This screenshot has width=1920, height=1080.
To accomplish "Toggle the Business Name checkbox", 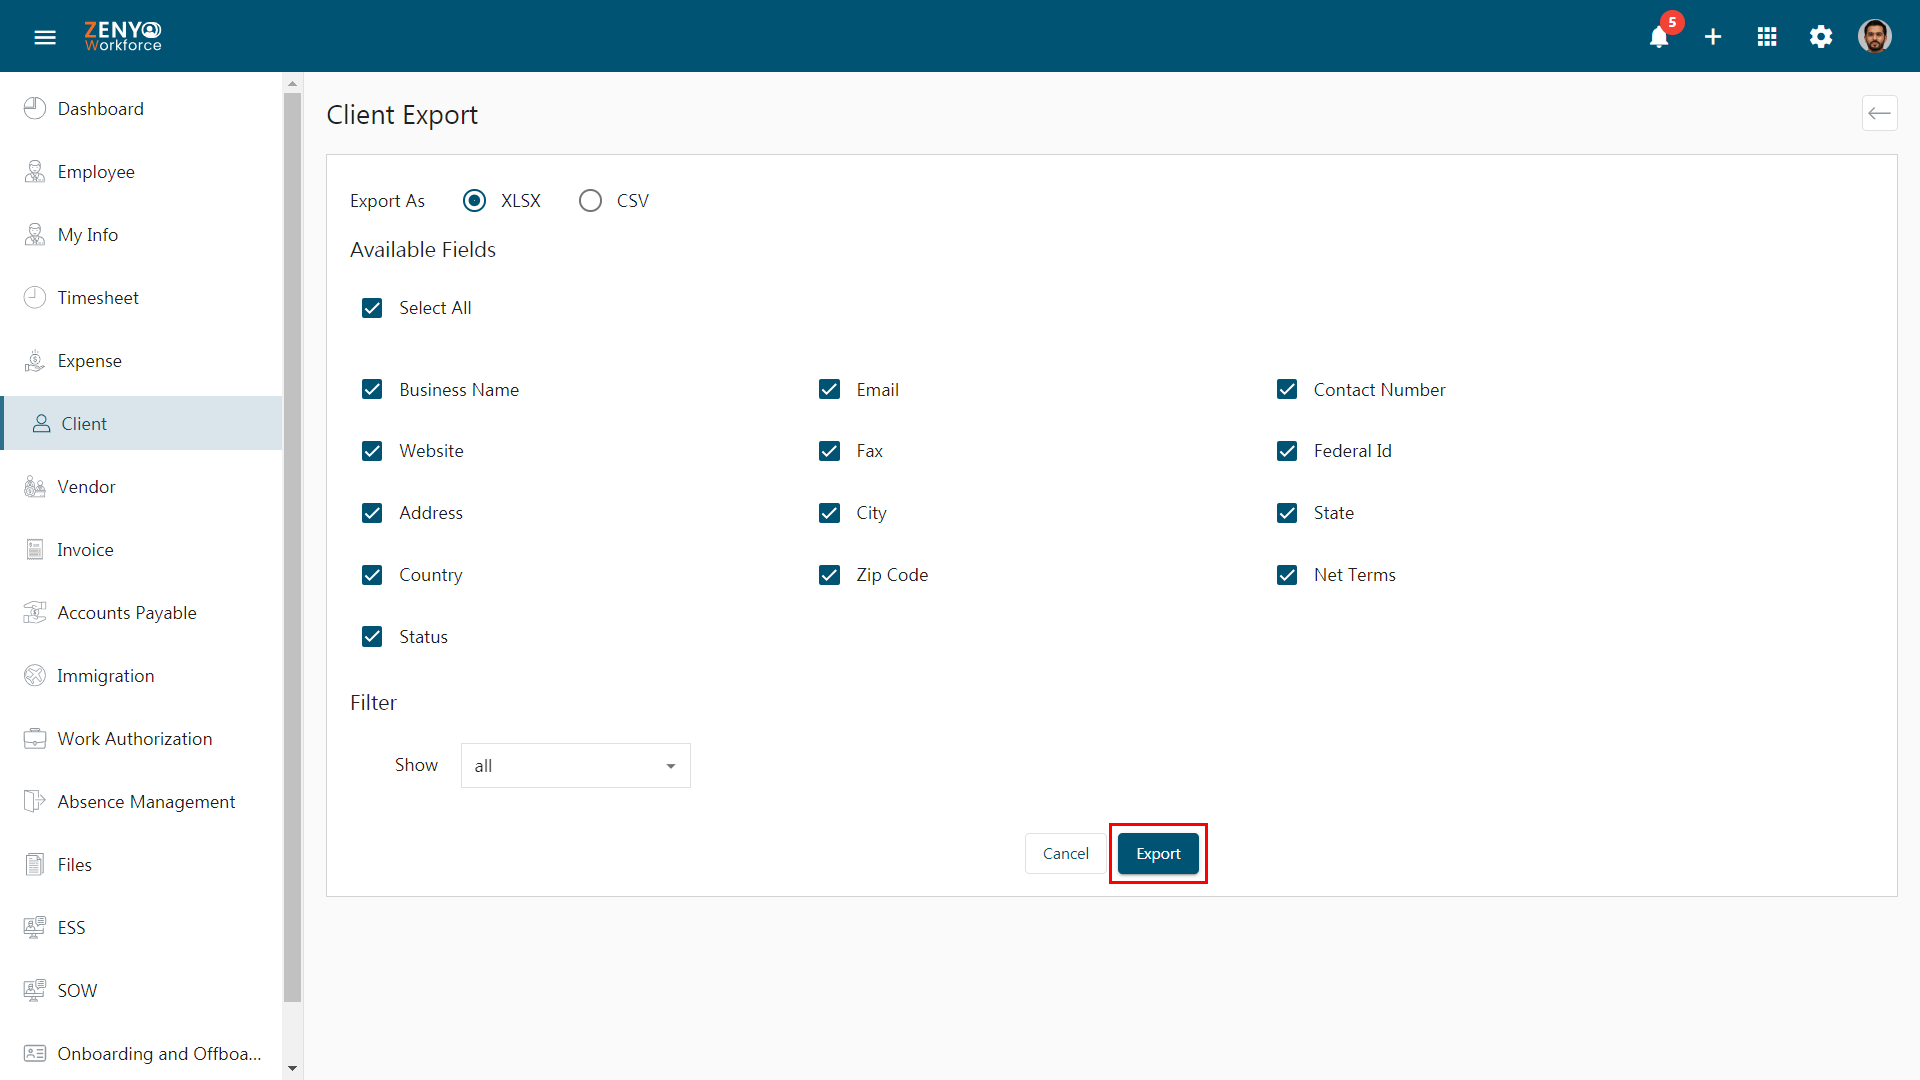I will point(375,389).
